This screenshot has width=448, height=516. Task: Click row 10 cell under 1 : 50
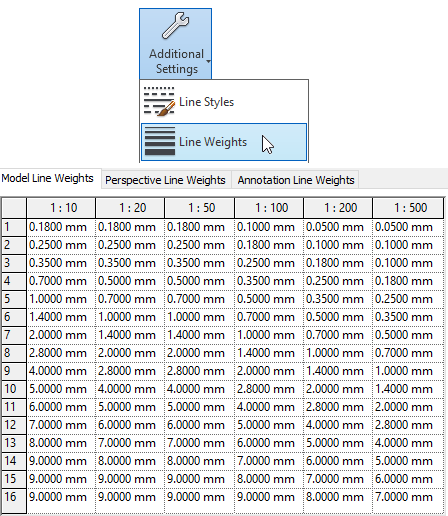(x=199, y=389)
